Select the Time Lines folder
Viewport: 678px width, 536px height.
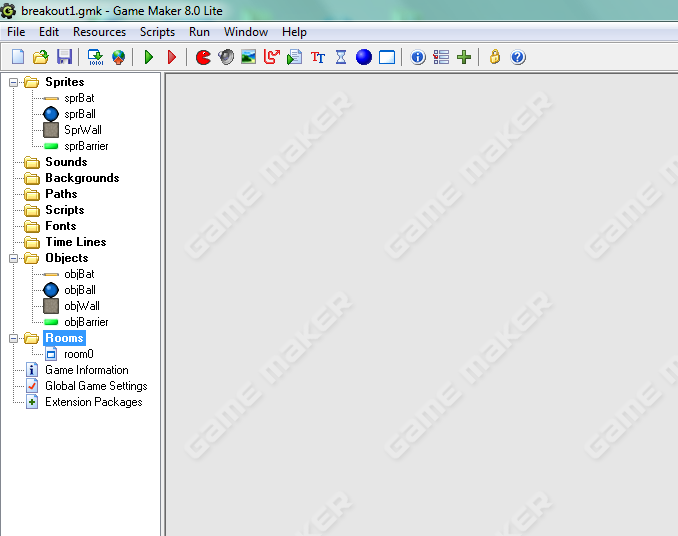(76, 242)
